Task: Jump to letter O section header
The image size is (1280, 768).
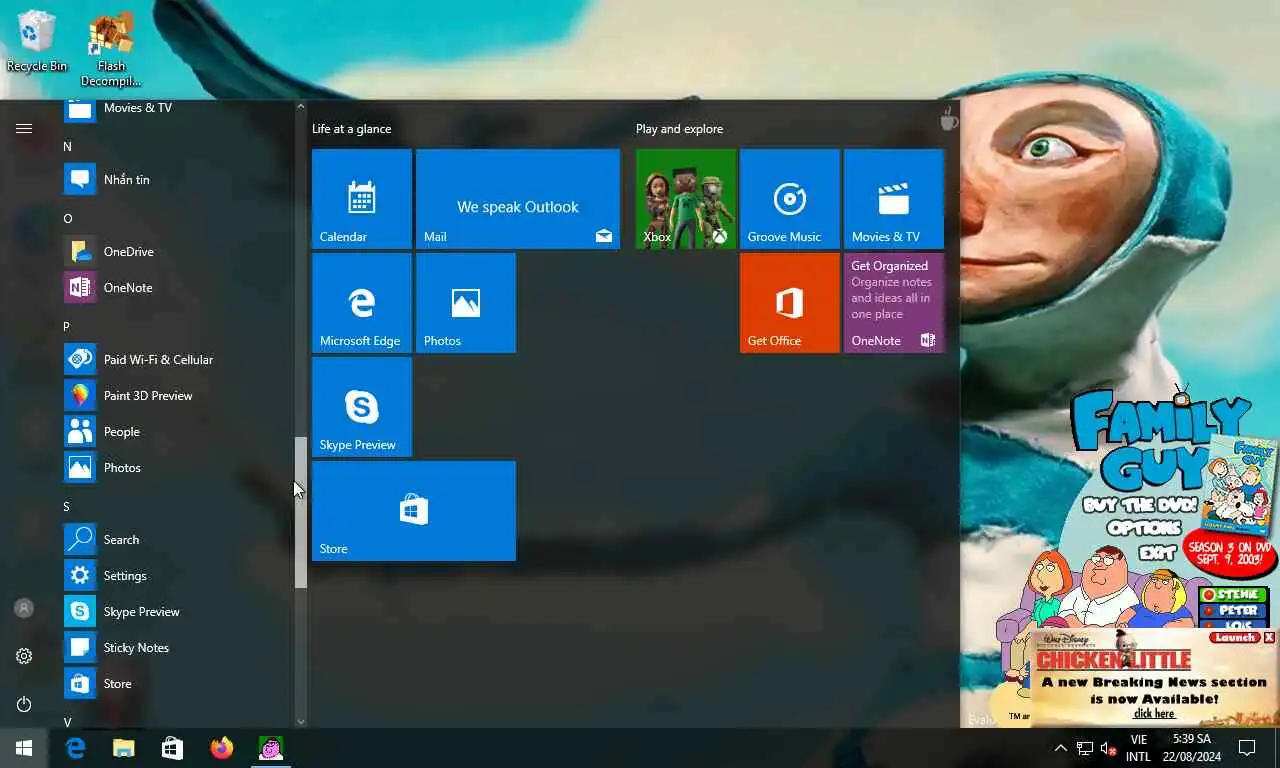Action: [68, 218]
